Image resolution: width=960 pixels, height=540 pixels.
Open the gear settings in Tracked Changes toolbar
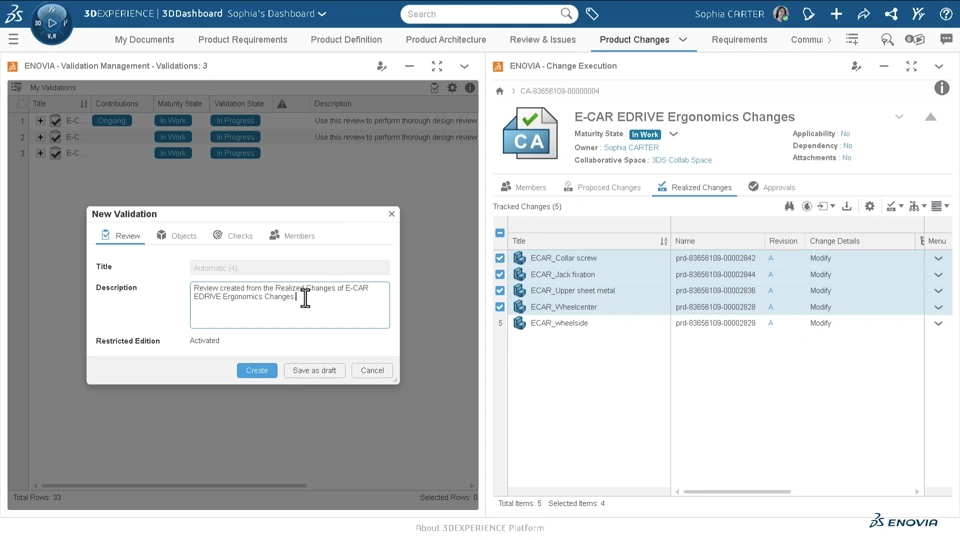(x=869, y=206)
